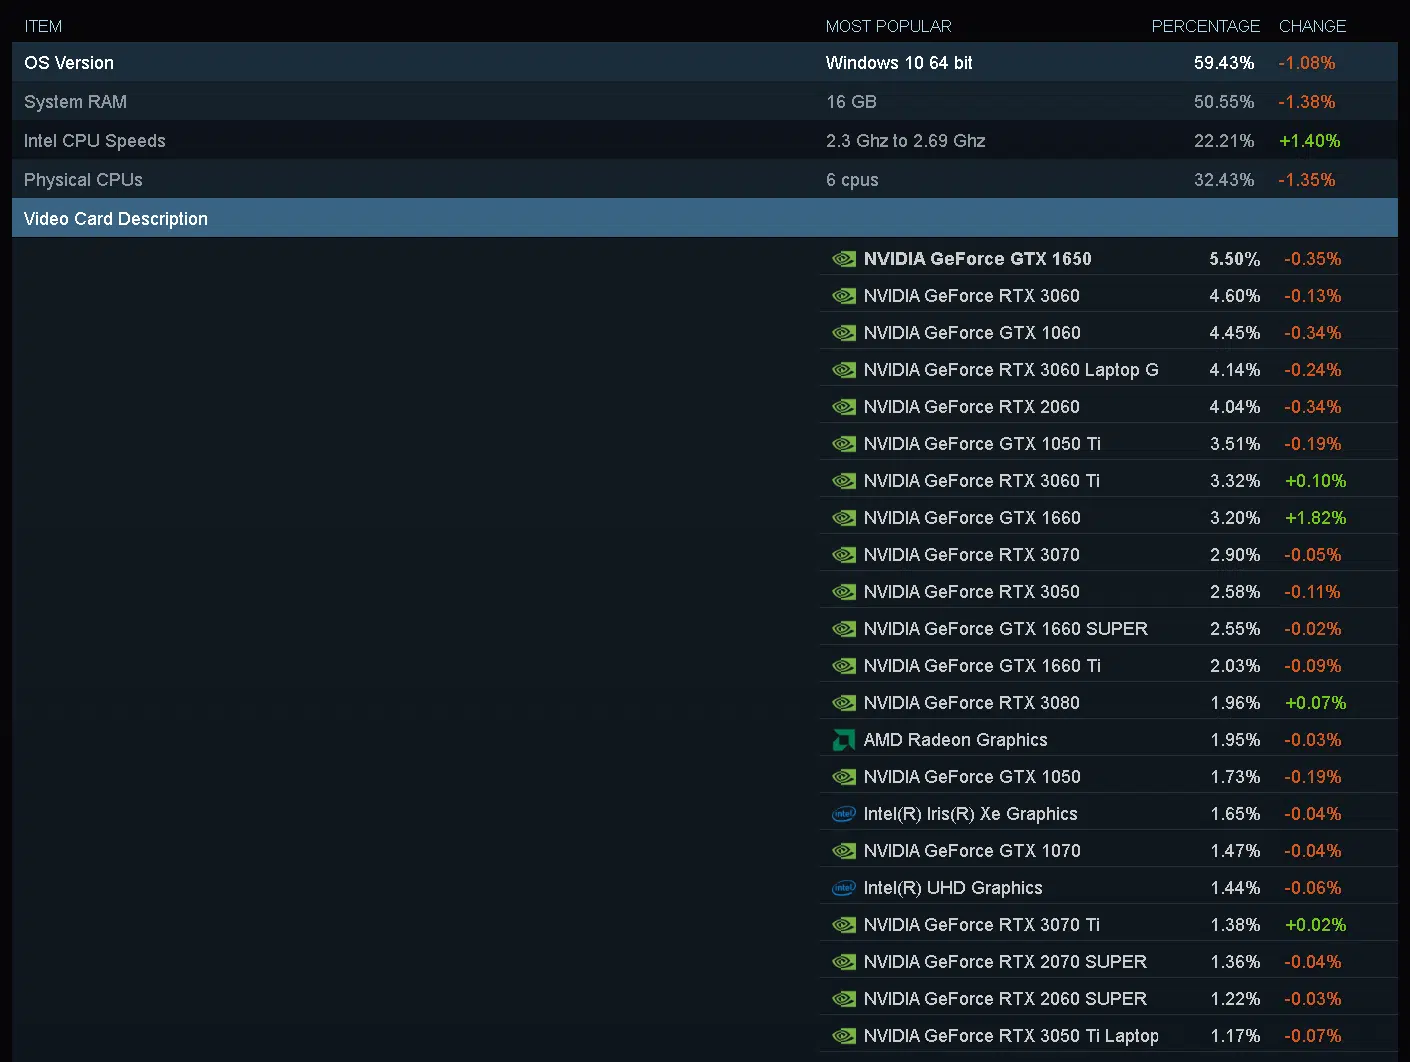Click the 1.47% share for GTX 1070

tap(1235, 851)
